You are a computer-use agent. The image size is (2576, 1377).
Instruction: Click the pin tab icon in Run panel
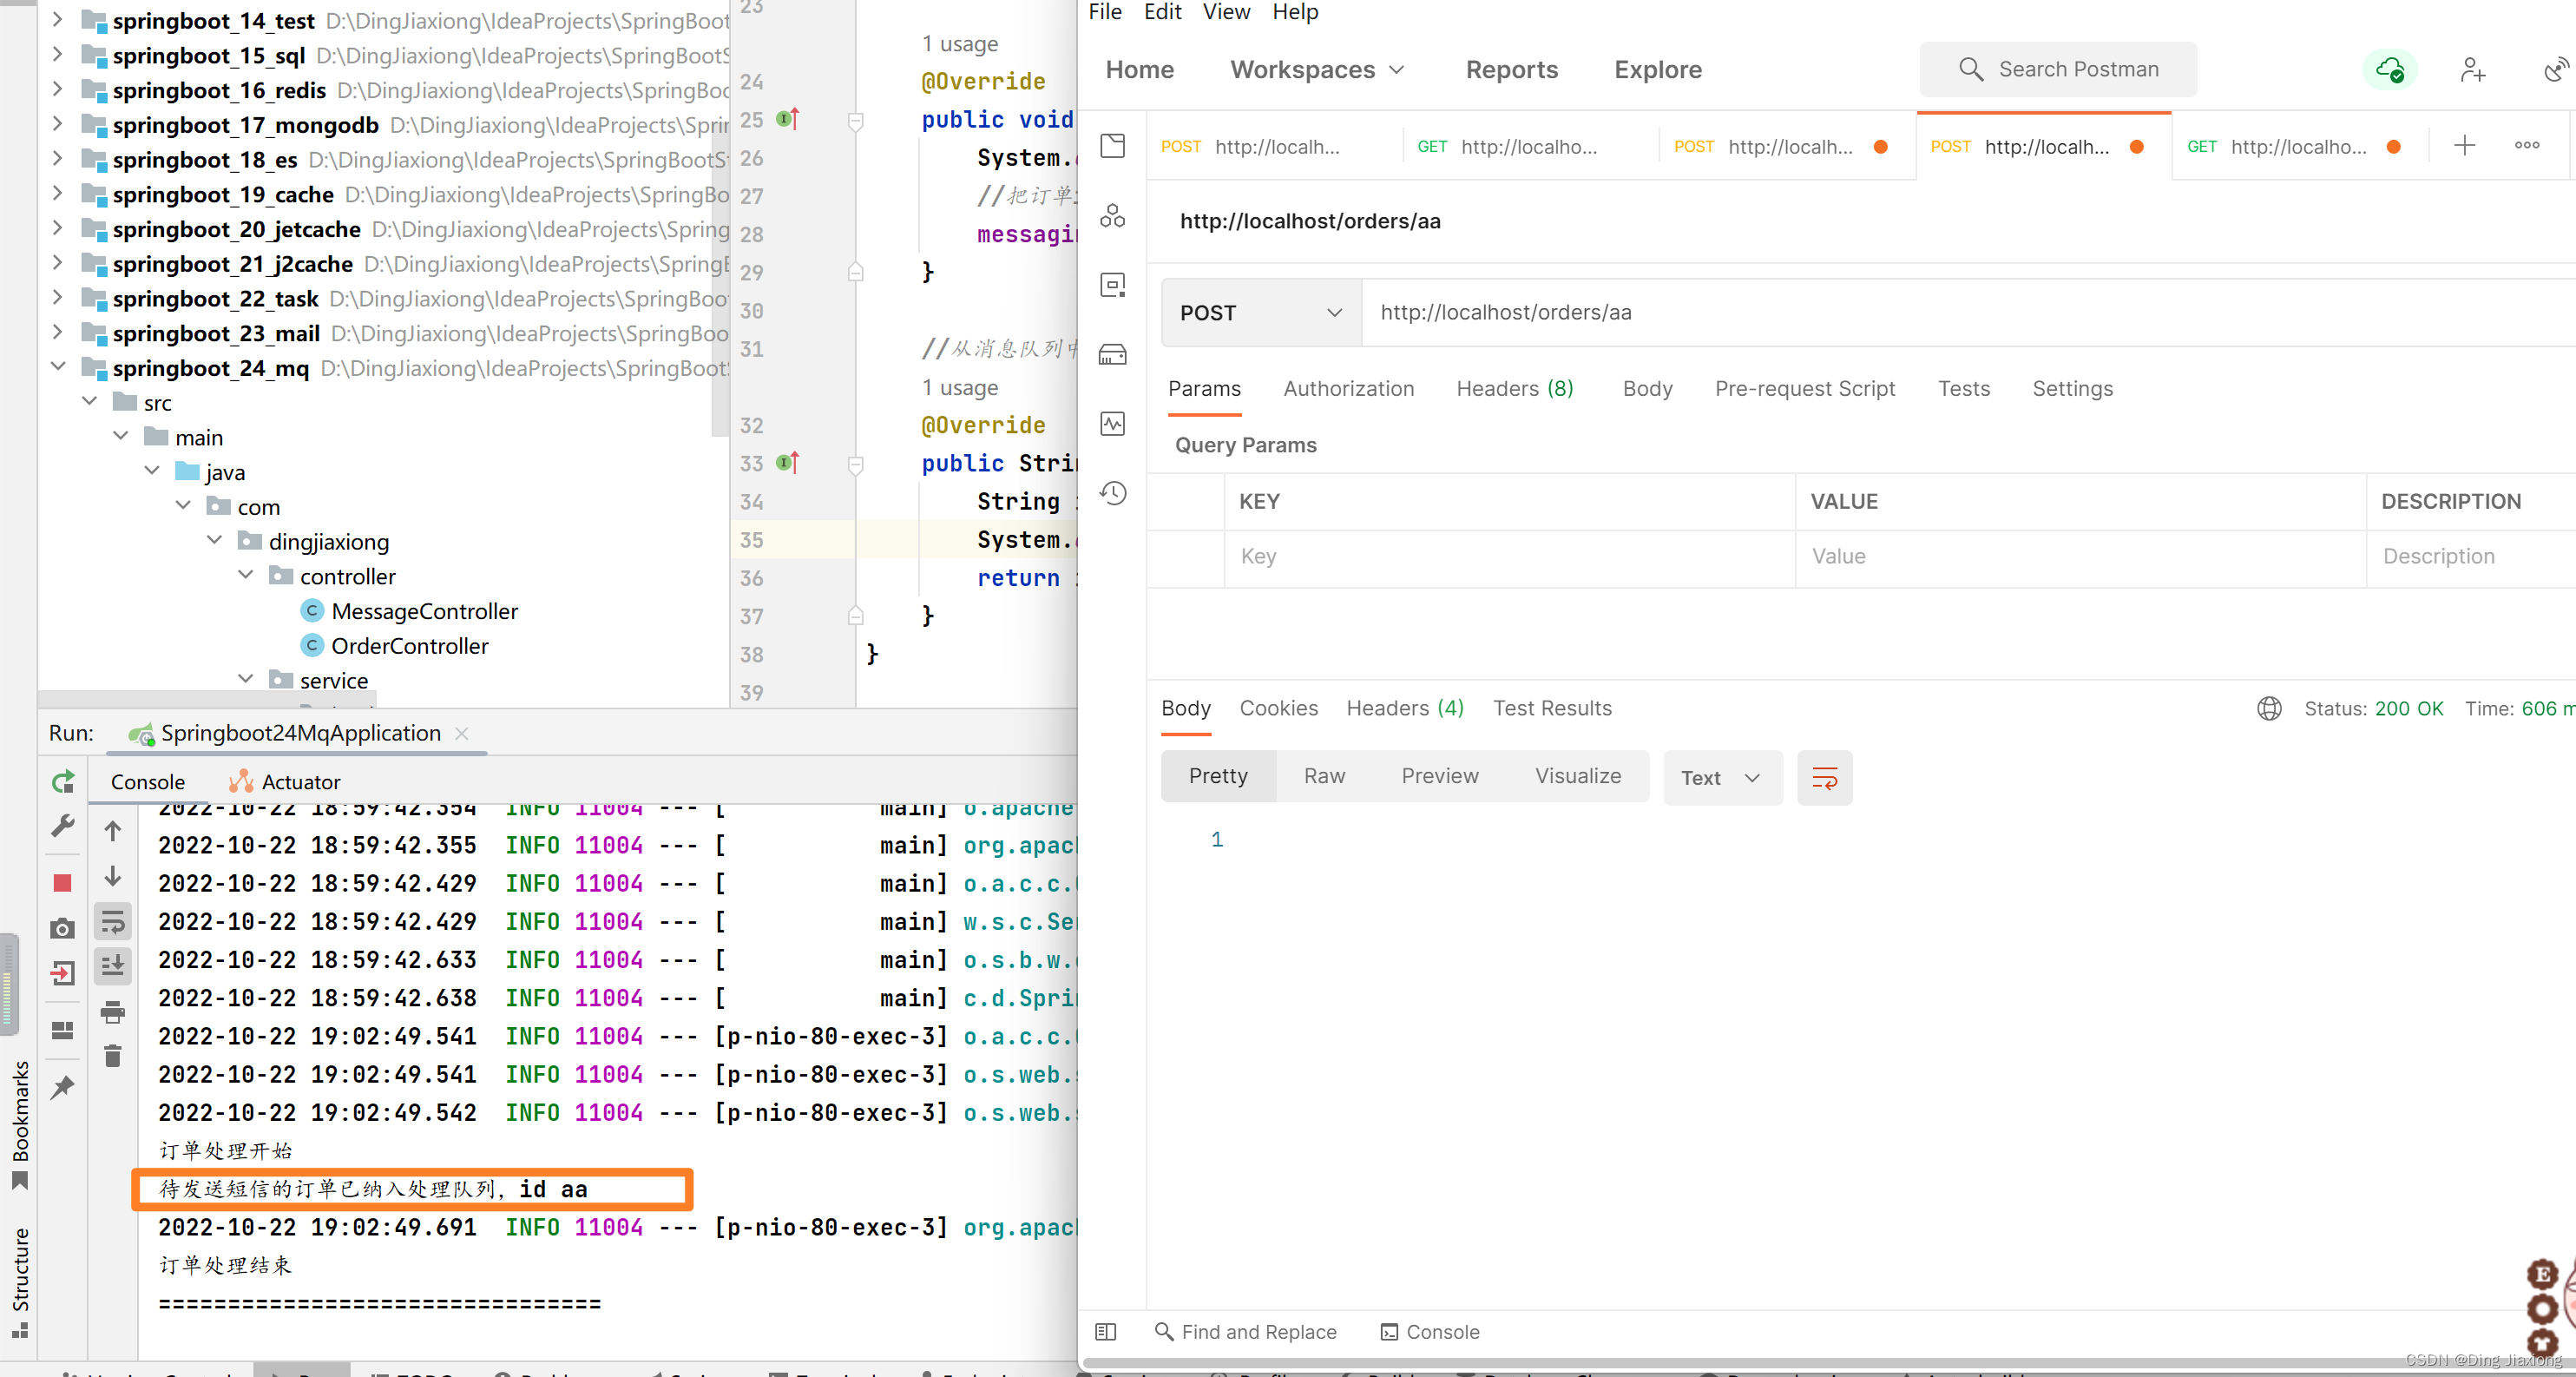[63, 1087]
